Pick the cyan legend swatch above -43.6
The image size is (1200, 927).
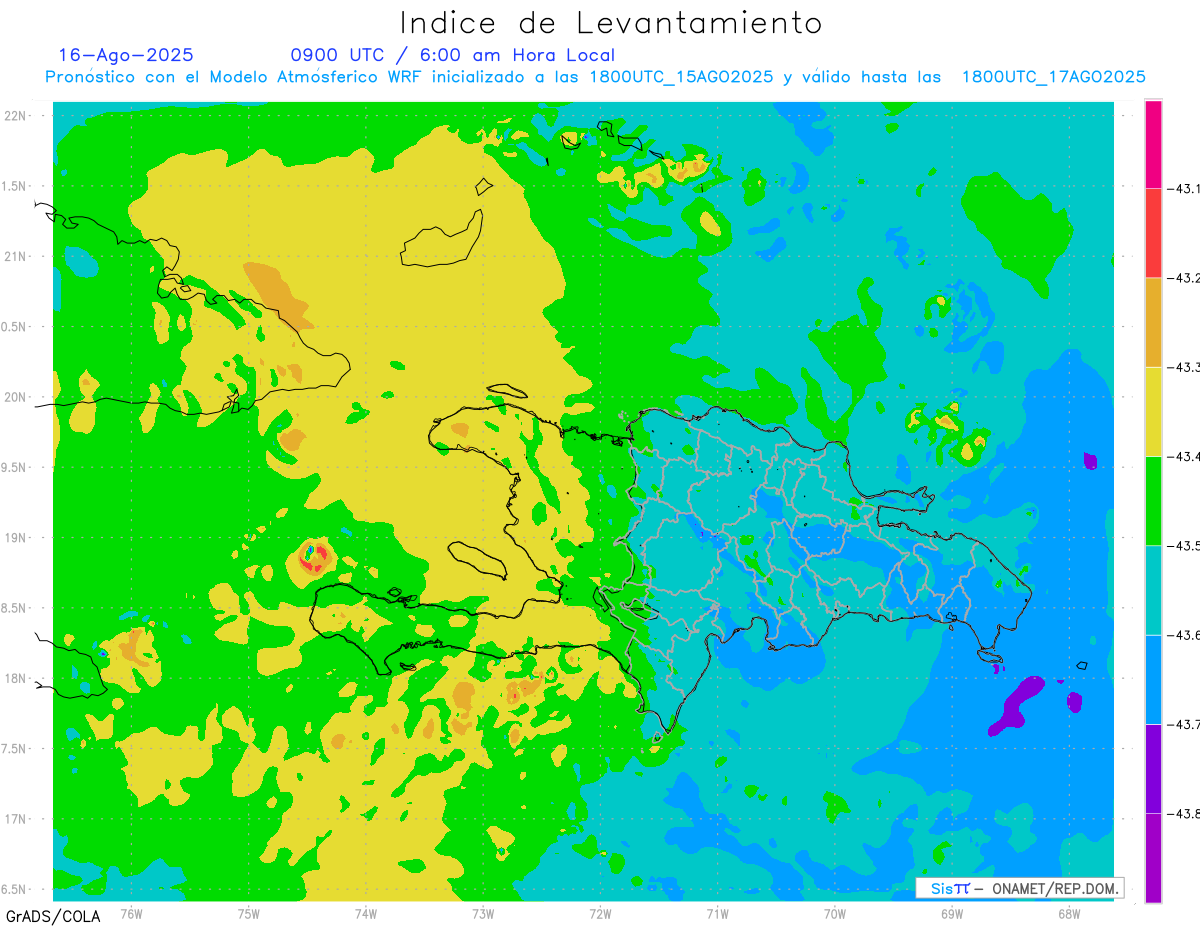(x=1153, y=590)
